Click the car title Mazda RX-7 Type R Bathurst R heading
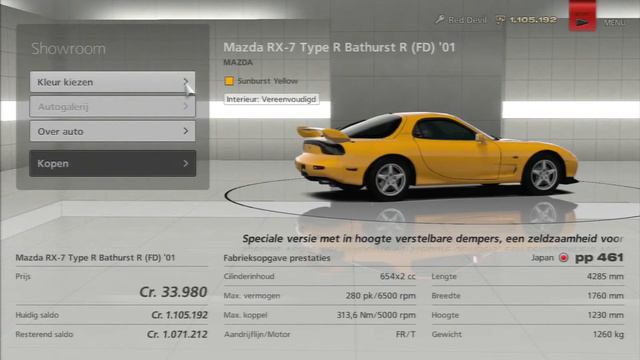640x360 pixels. click(339, 47)
